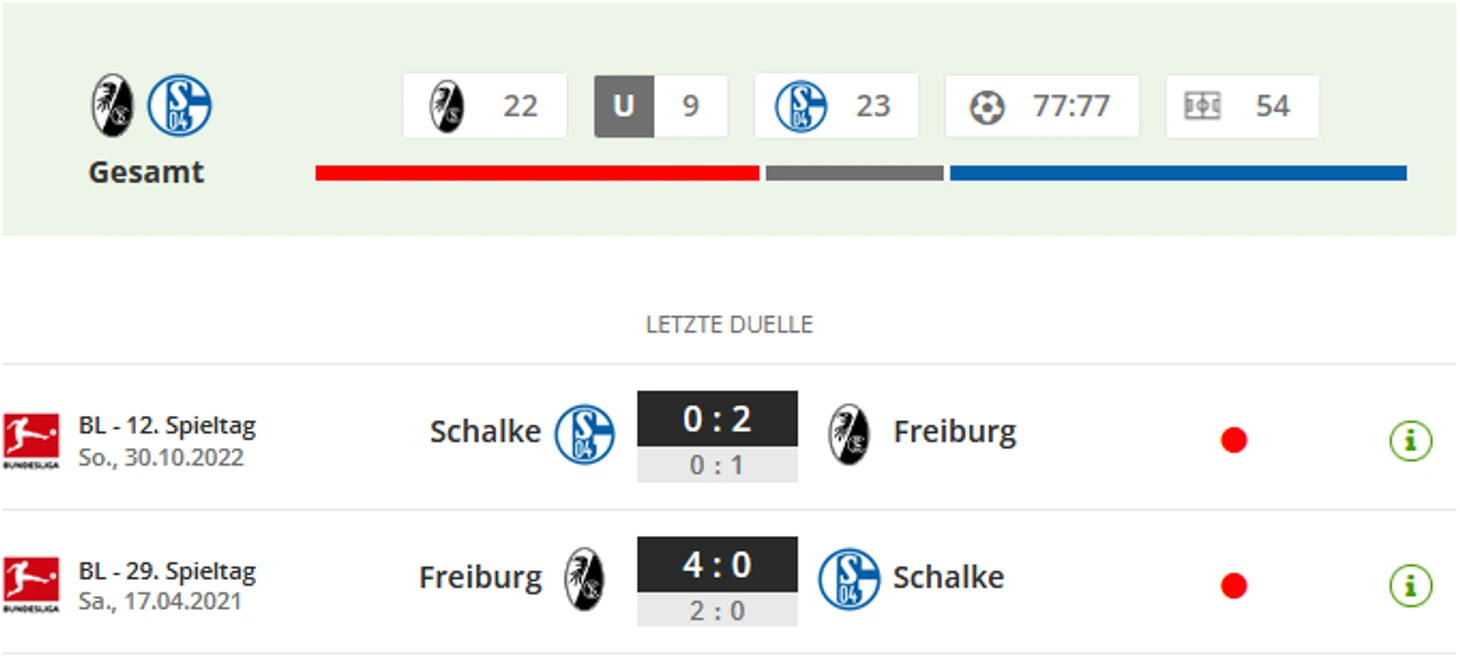Click Freiburg crest in the 4:0 match row

[x=584, y=578]
